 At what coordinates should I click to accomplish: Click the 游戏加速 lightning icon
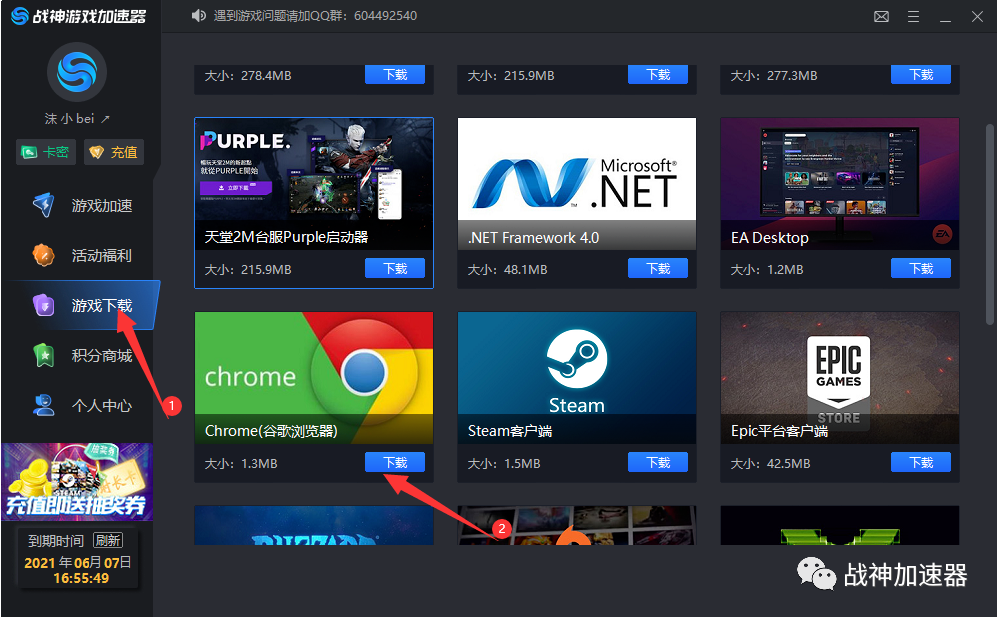click(43, 205)
